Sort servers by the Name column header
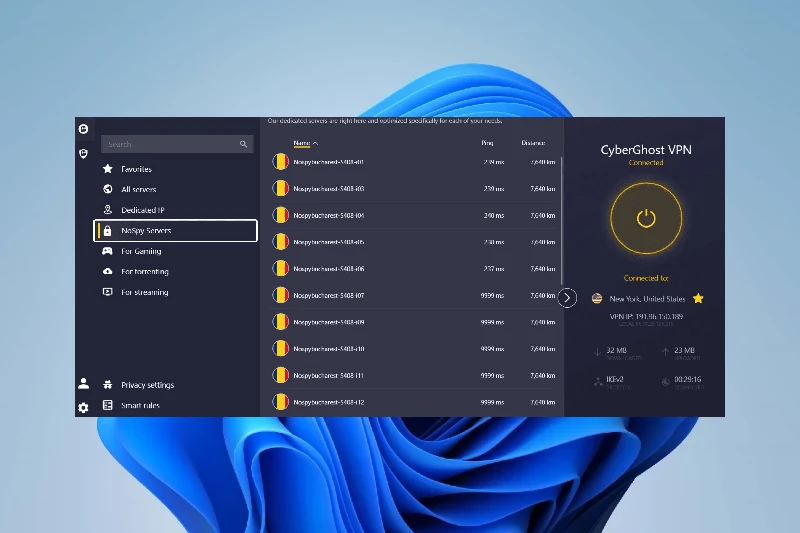Screen dimensions: 800x533 pyautogui.click(x=302, y=143)
